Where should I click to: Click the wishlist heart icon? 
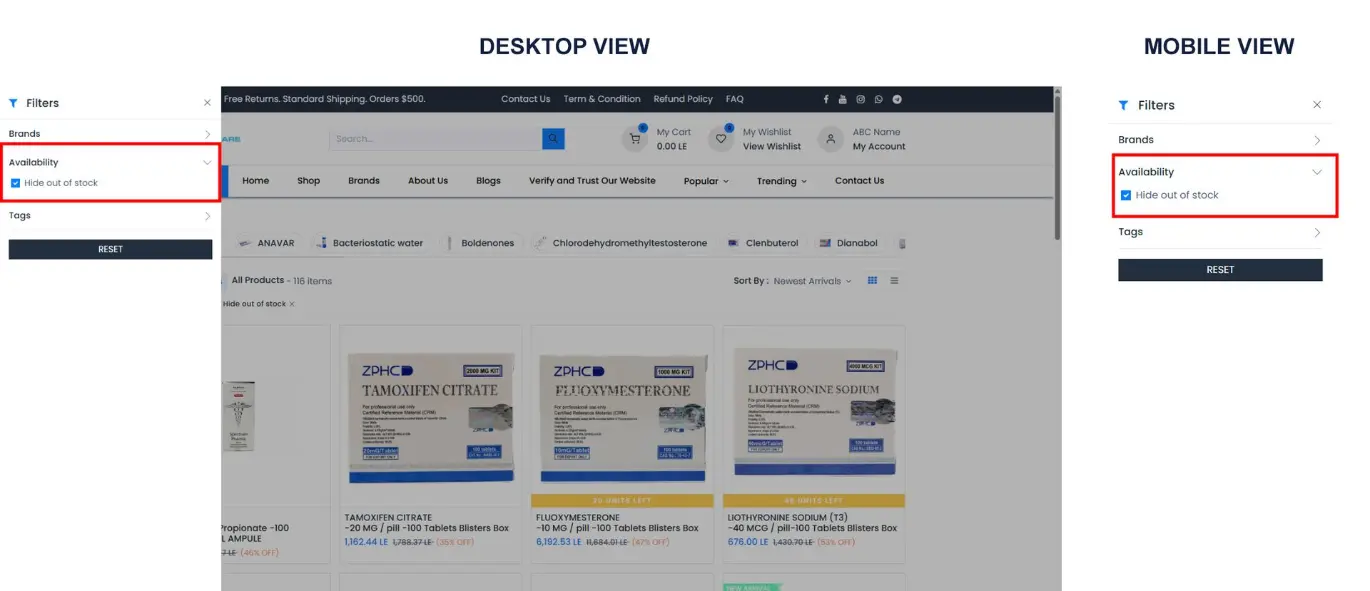pyautogui.click(x=721, y=140)
